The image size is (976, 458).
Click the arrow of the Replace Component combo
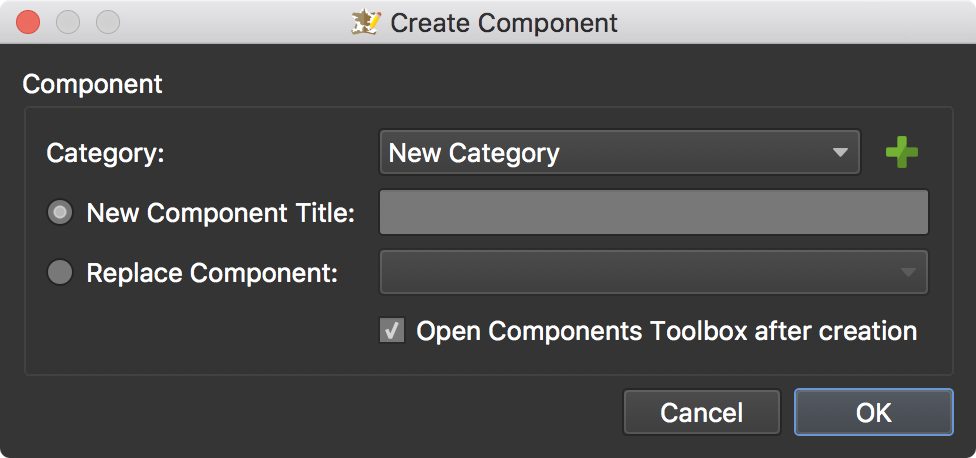click(908, 273)
